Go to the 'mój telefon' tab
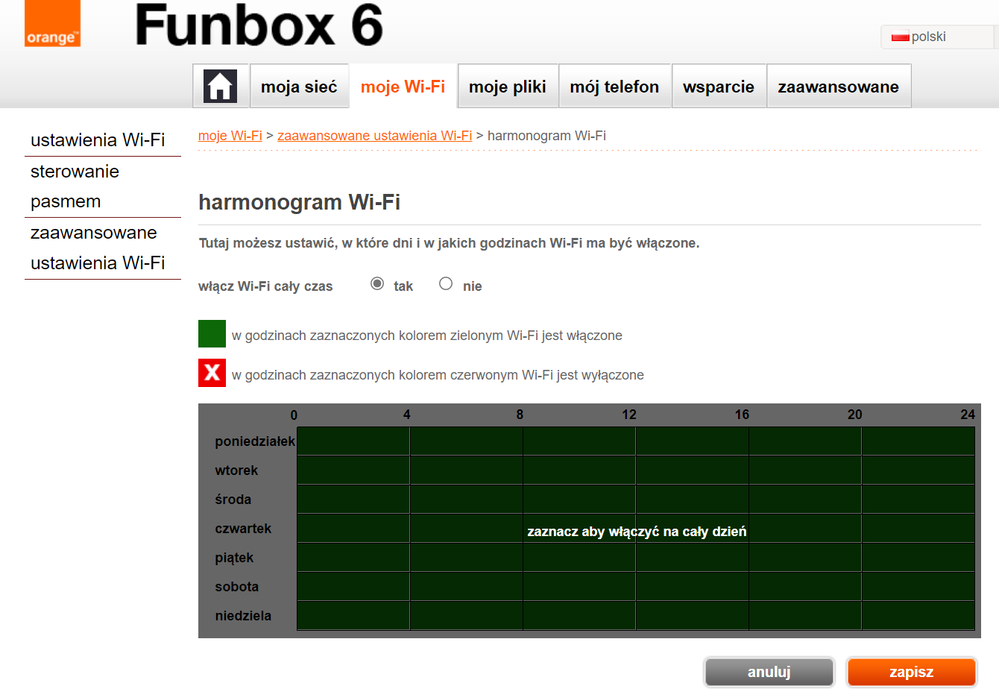The image size is (999, 695). (x=614, y=86)
